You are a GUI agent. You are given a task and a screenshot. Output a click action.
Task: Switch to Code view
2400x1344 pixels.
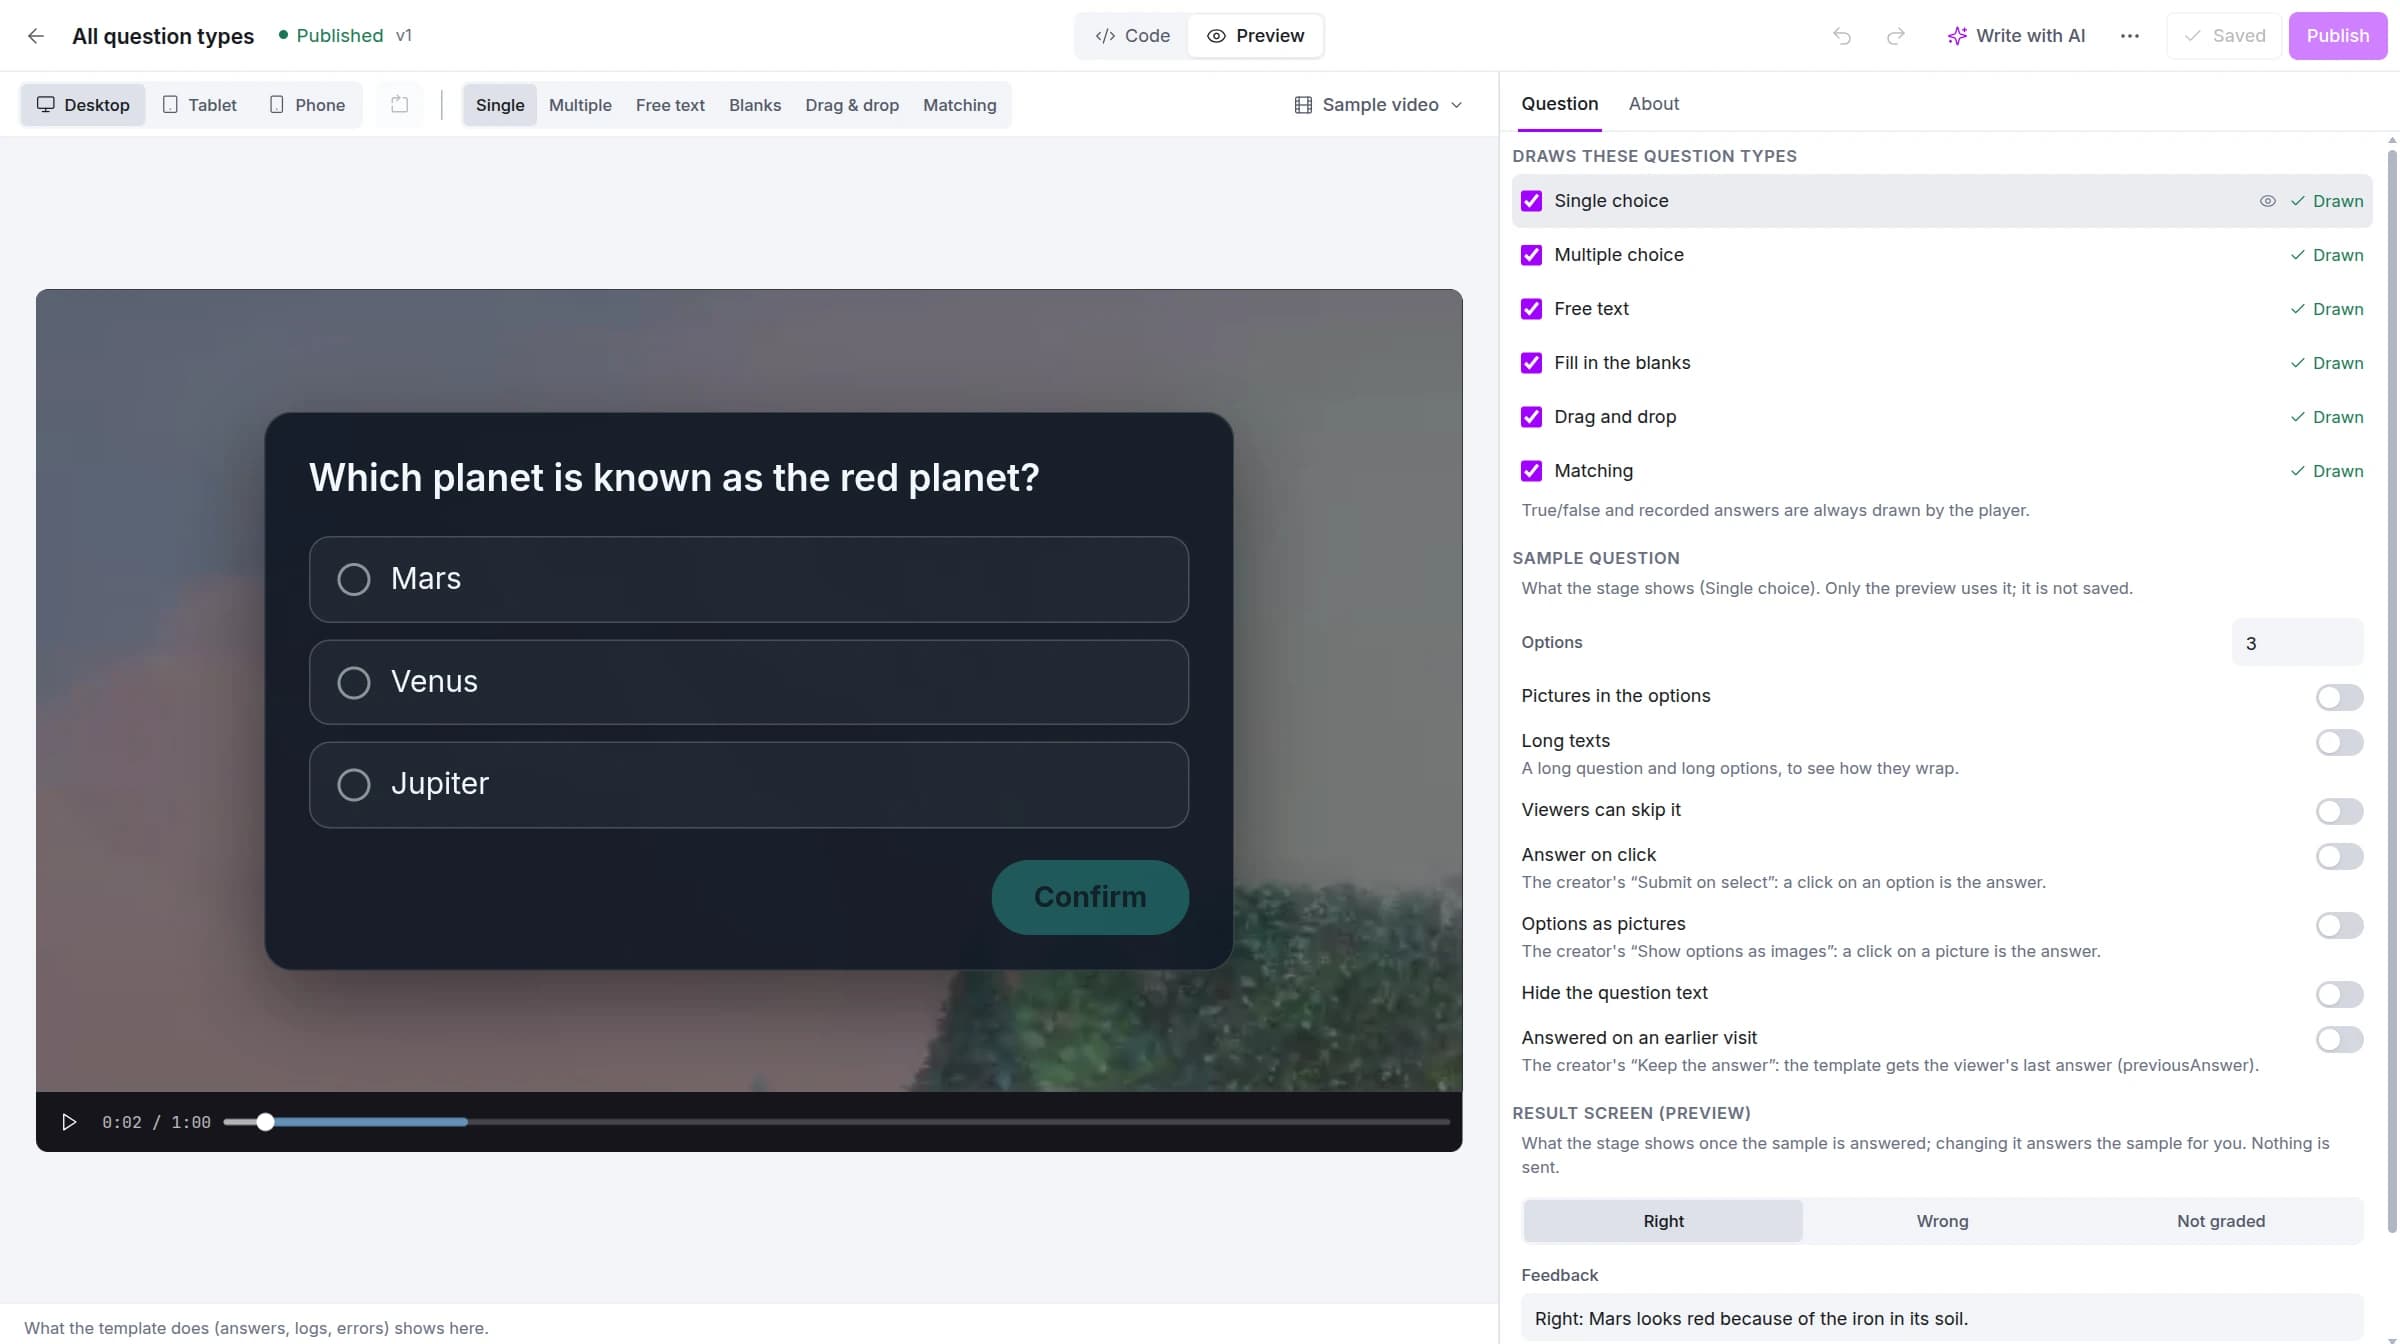[1133, 36]
